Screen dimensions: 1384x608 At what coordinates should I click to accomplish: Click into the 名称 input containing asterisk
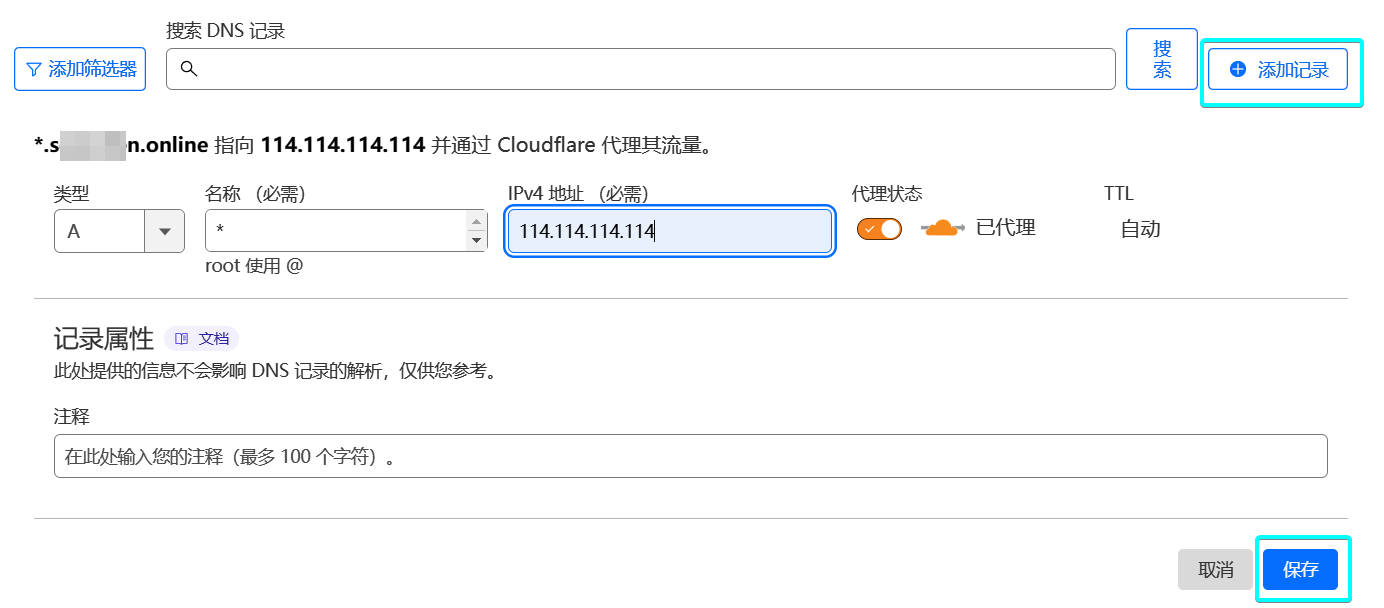click(x=335, y=231)
